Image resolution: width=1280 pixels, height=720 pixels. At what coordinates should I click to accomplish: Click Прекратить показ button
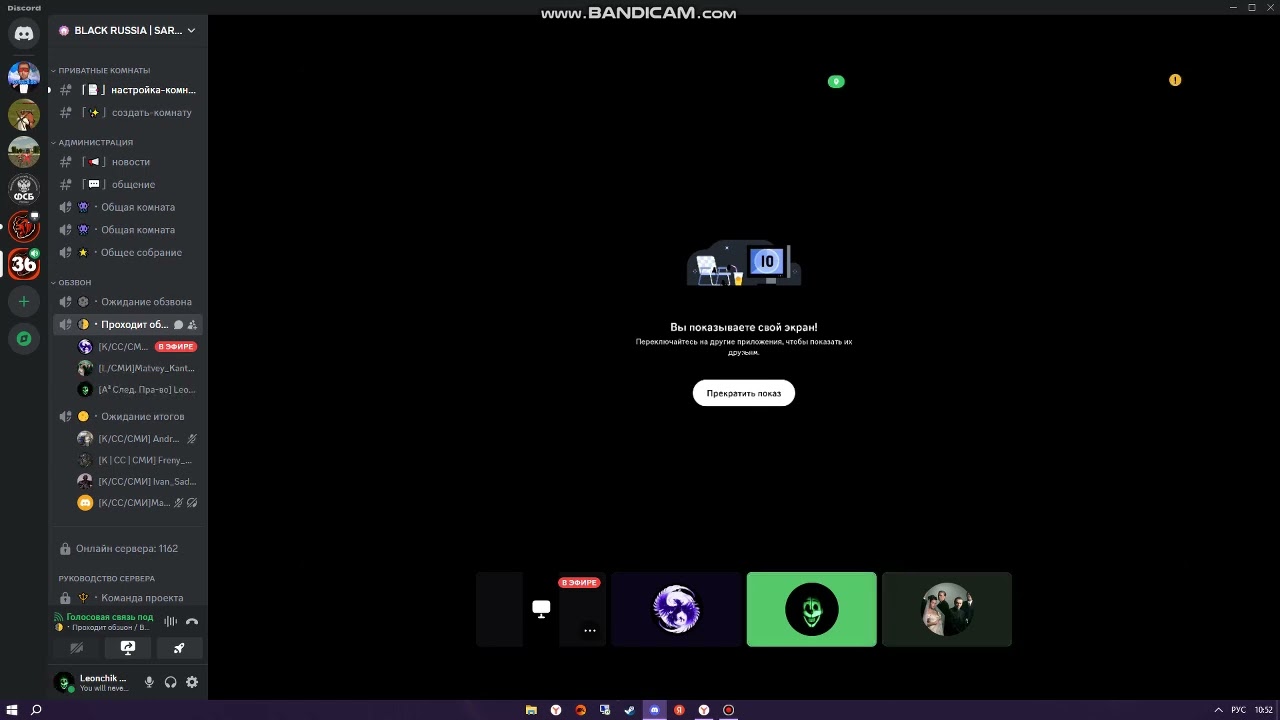click(x=744, y=393)
